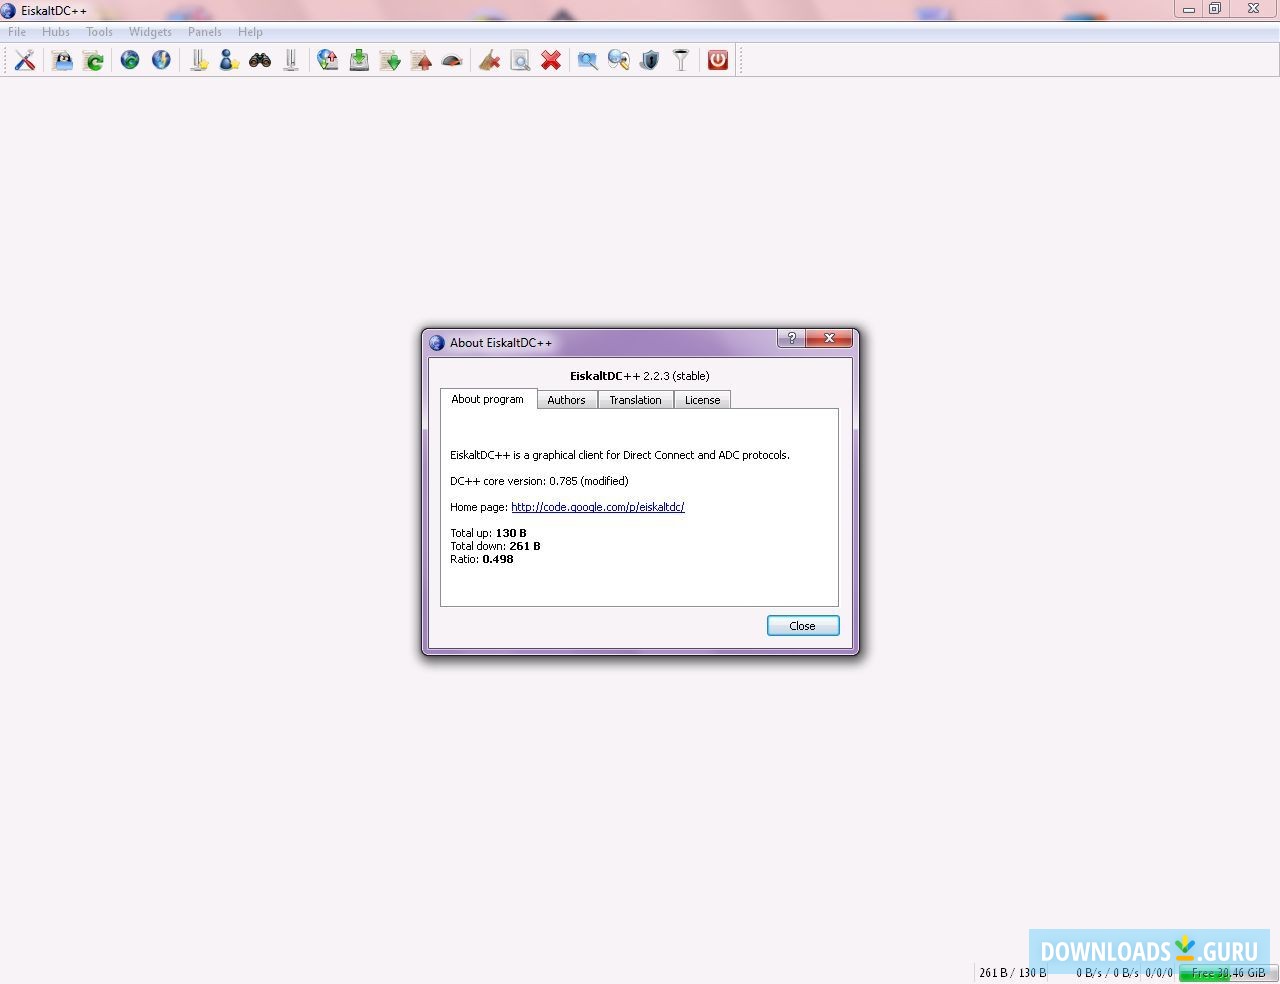The height and width of the screenshot is (984, 1280).
Task: Open the Hubs menu
Action: 56,32
